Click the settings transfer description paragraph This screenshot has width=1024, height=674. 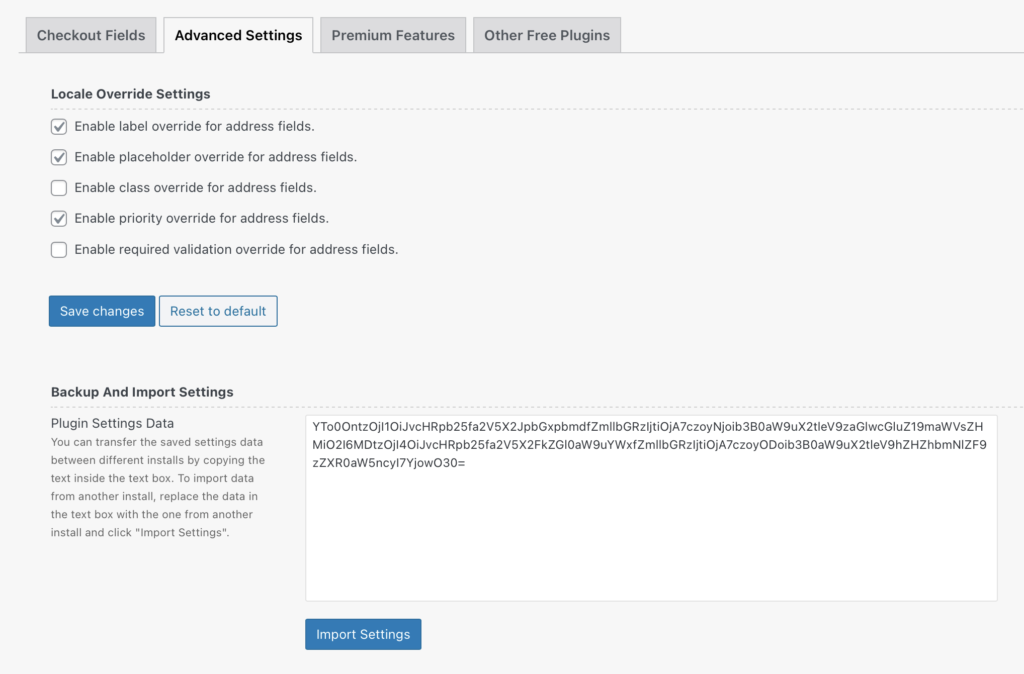pos(158,487)
